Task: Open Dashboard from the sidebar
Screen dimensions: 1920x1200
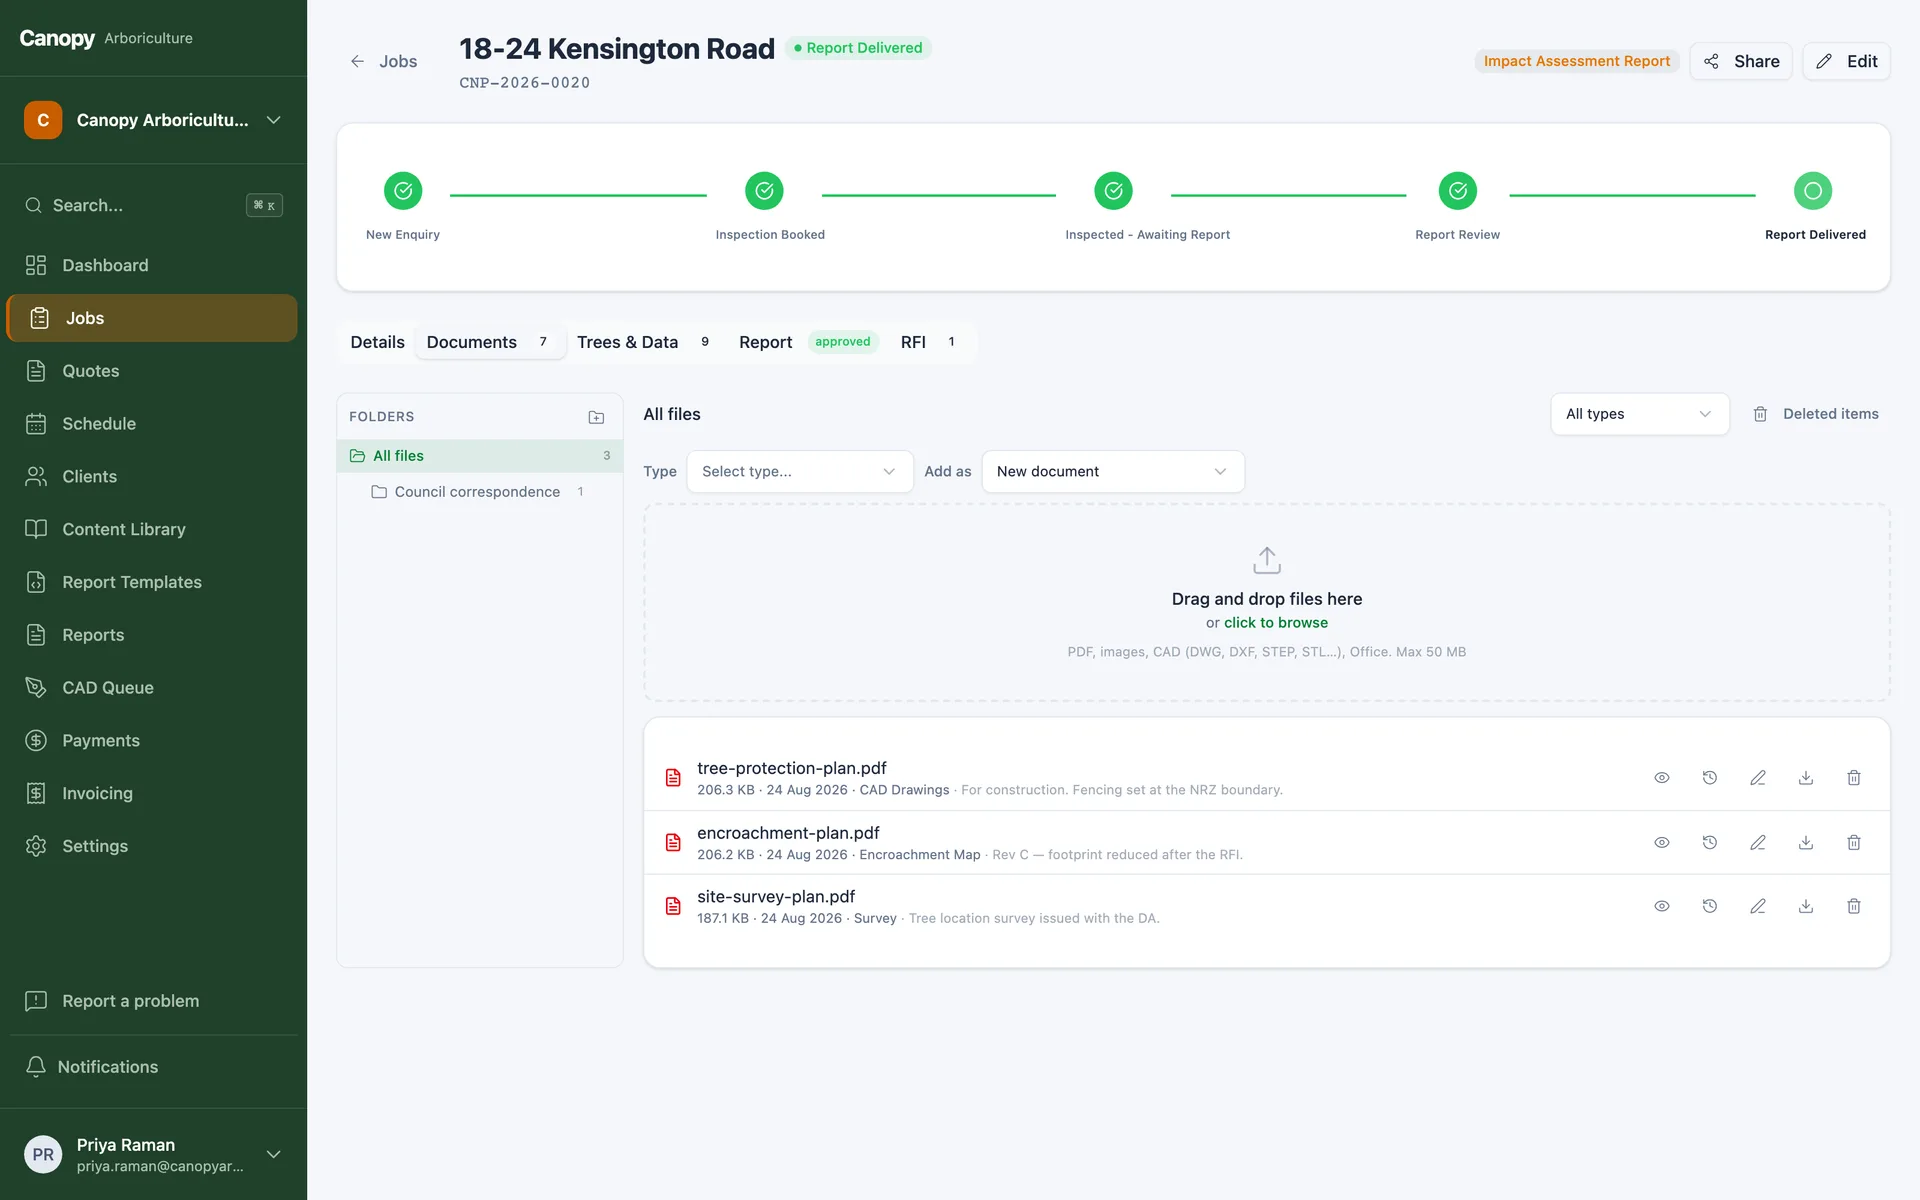Action: tap(152, 265)
